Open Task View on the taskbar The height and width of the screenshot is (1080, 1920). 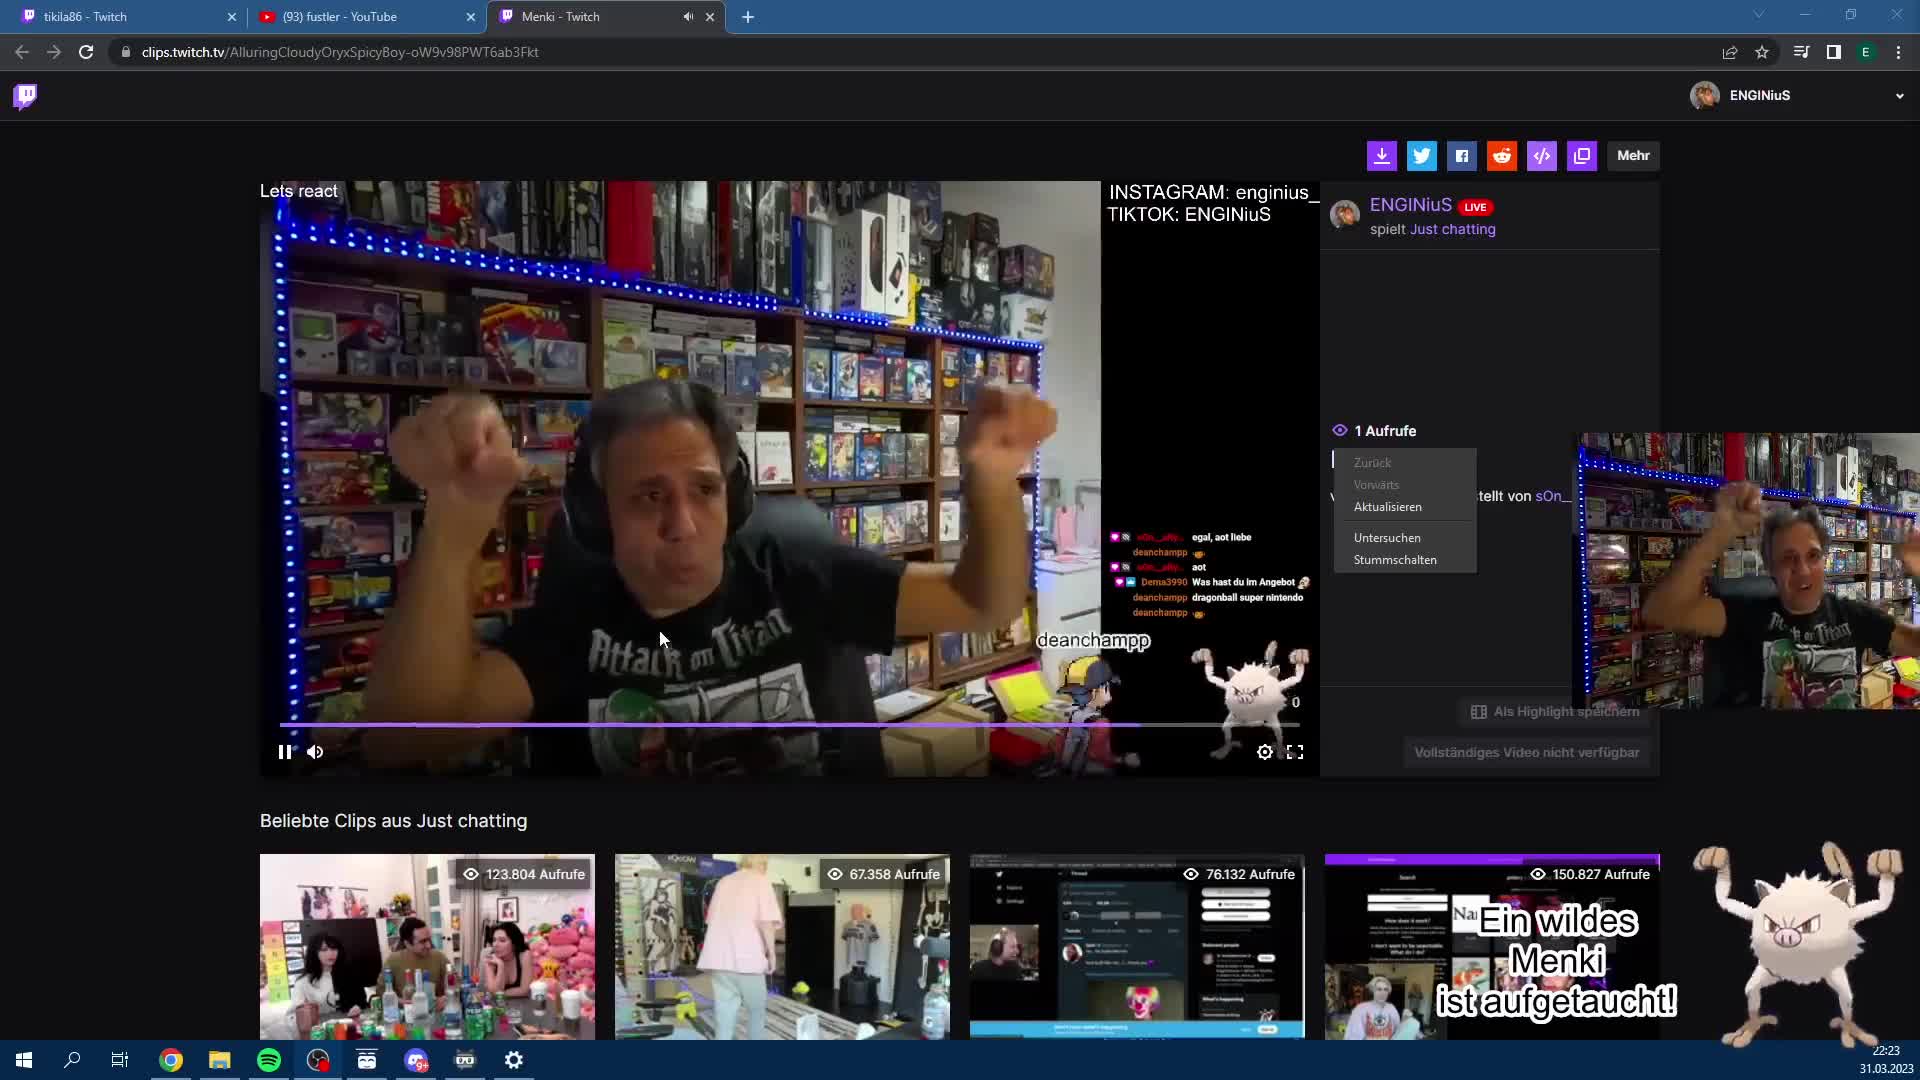(120, 1060)
